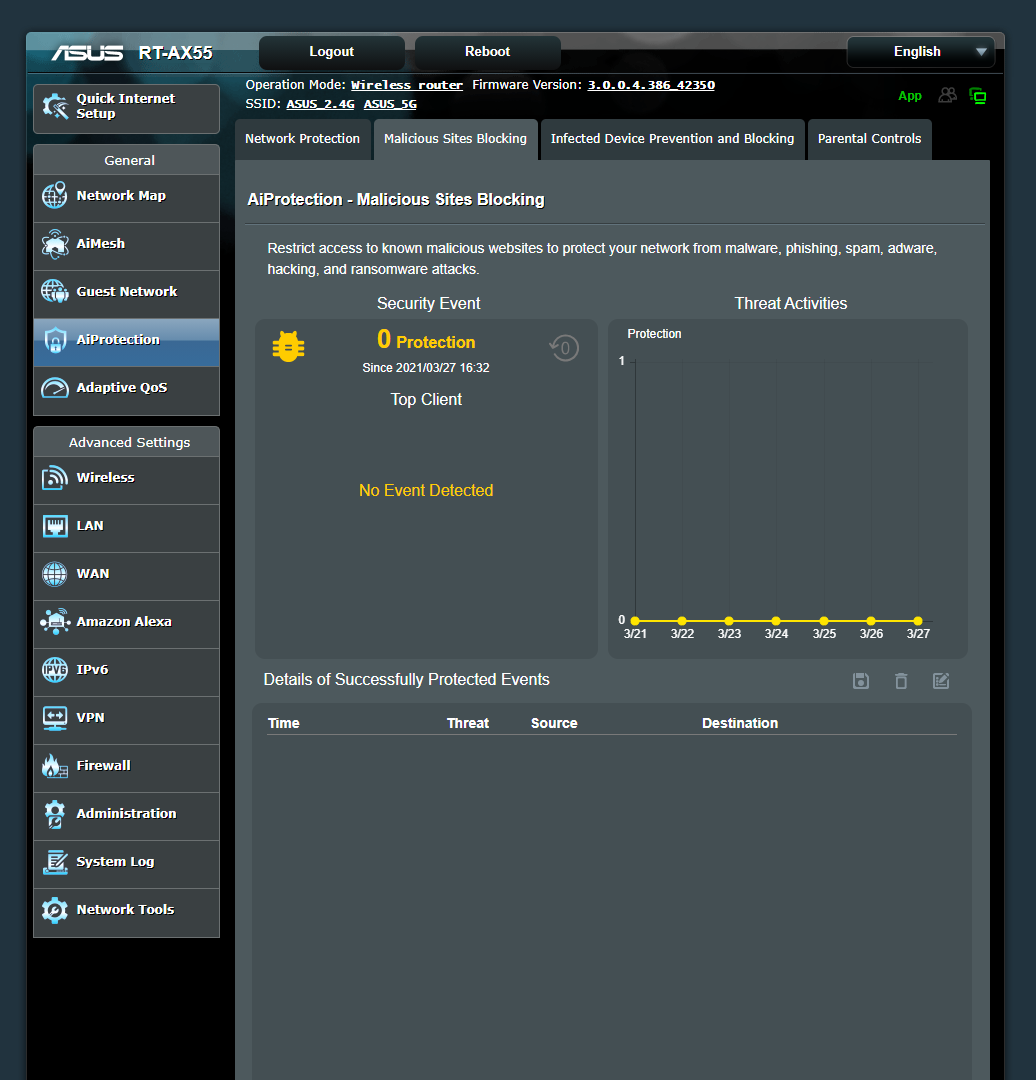Screen dimensions: 1036x1080
Task: Open Firewall menu label
Action: pos(103,766)
